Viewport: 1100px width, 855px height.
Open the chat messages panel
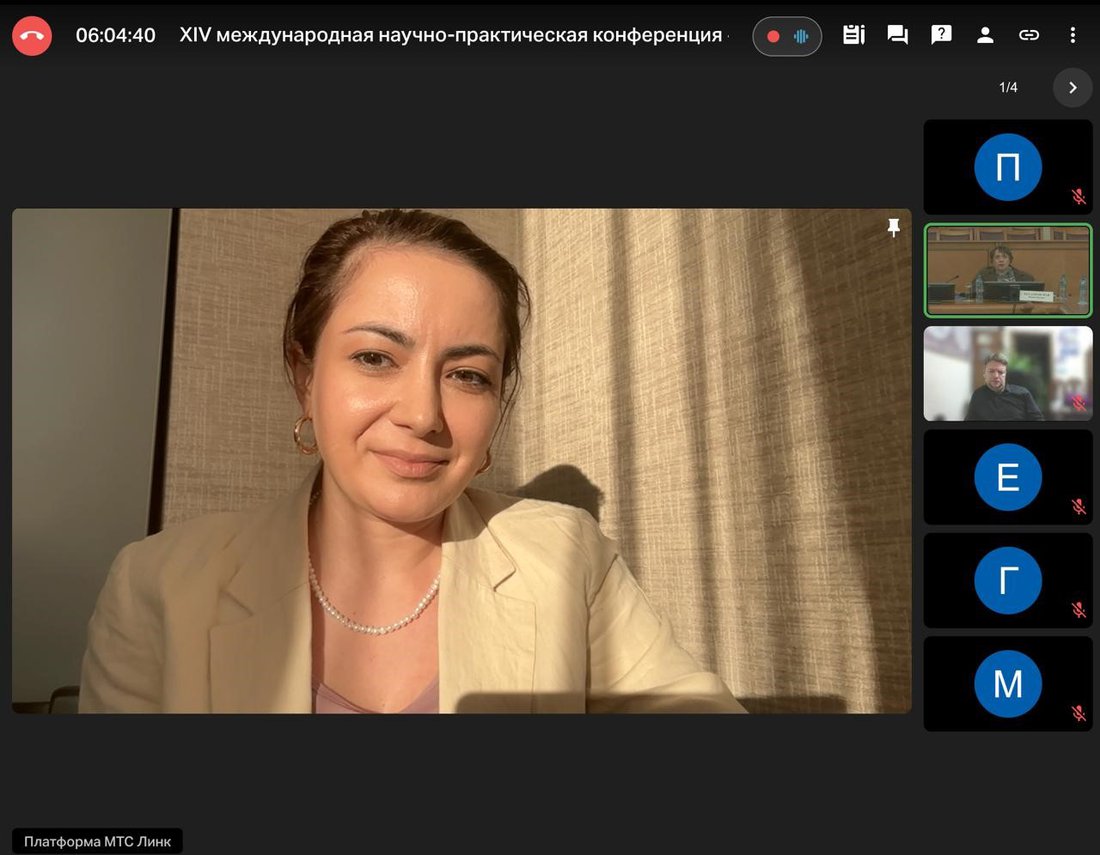pos(897,35)
